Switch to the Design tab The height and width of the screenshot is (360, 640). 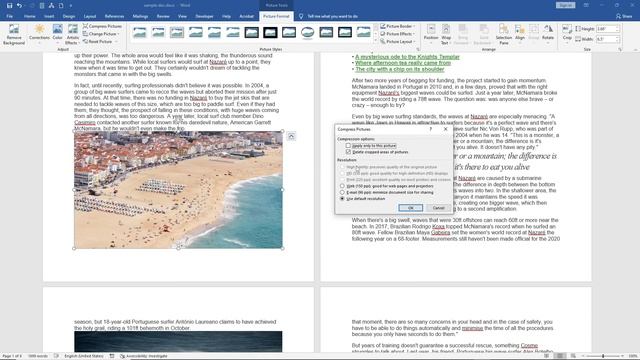69,16
